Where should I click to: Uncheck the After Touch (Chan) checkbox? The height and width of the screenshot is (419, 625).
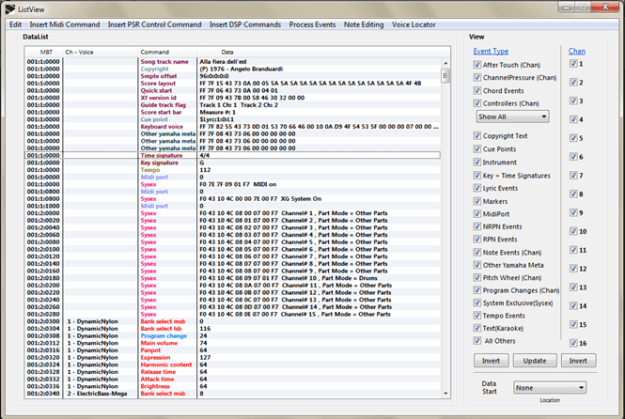476,64
